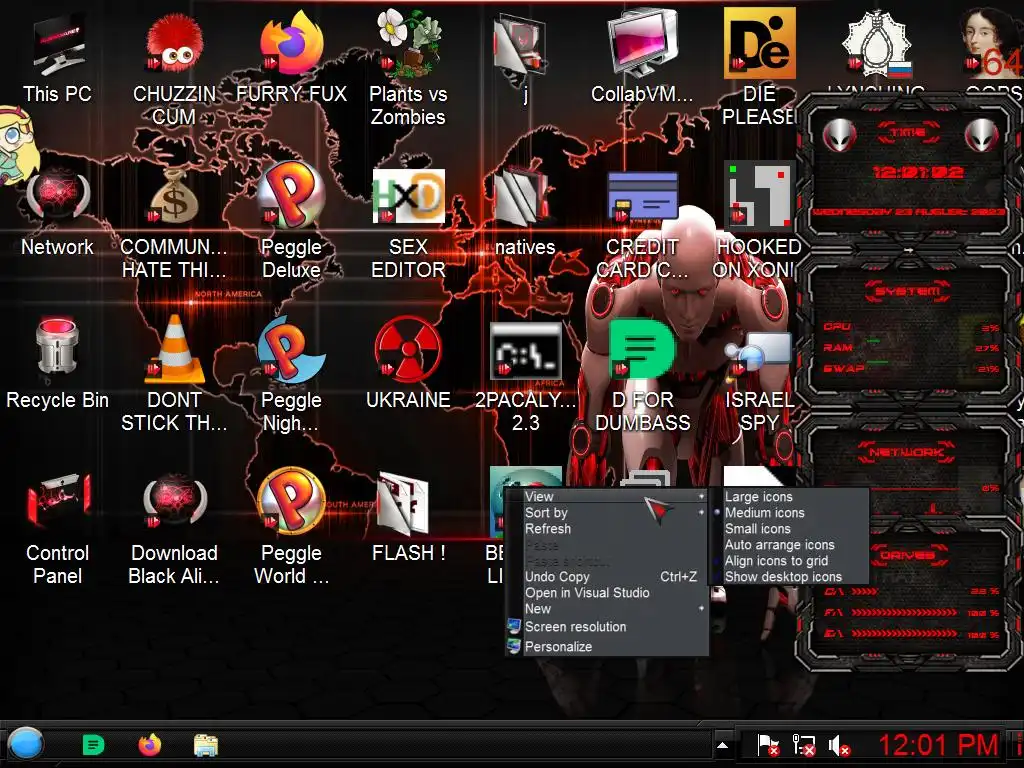Viewport: 1024px width, 768px height.
Task: Click the Start orb button
Action: pyautogui.click(x=26, y=744)
